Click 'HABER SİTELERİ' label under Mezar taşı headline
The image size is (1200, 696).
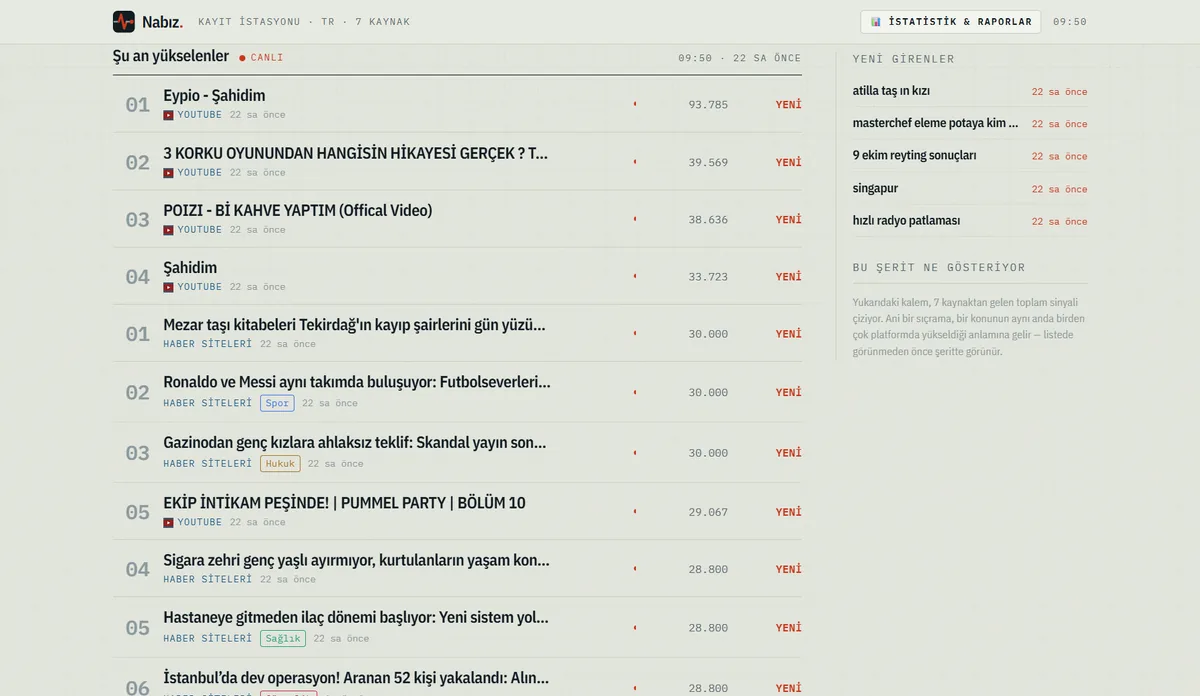pyautogui.click(x=208, y=344)
